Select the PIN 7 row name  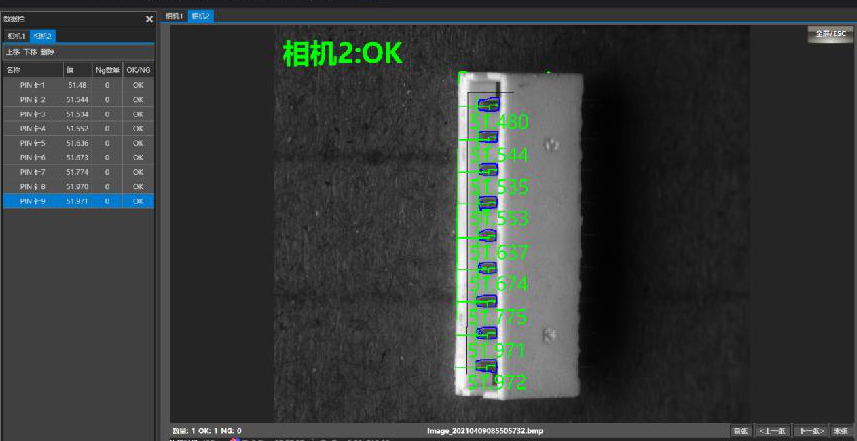[x=32, y=172]
